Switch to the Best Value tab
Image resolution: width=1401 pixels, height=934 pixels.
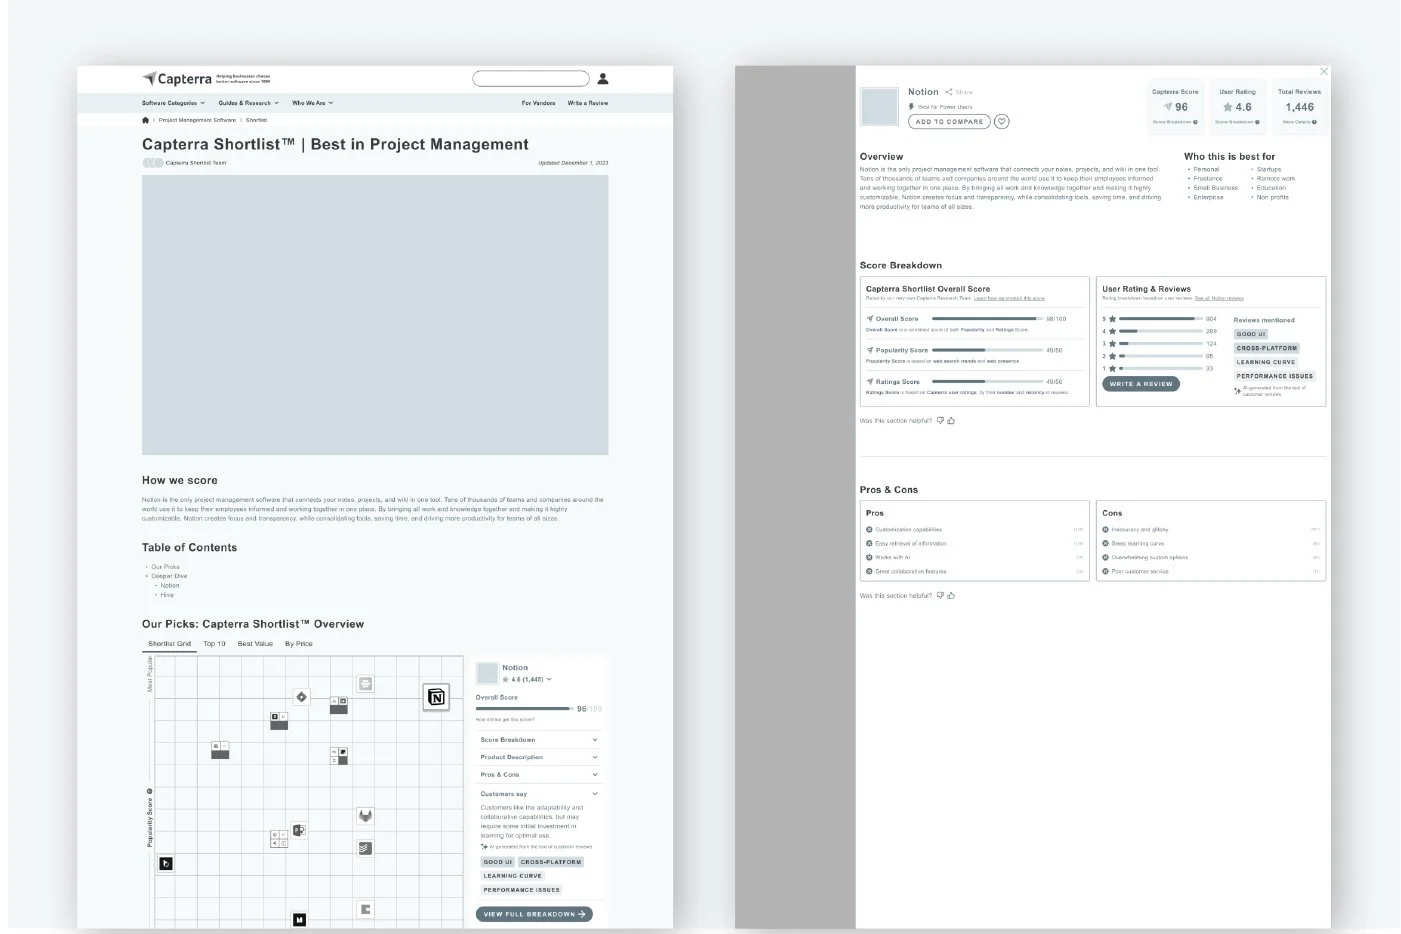point(255,644)
